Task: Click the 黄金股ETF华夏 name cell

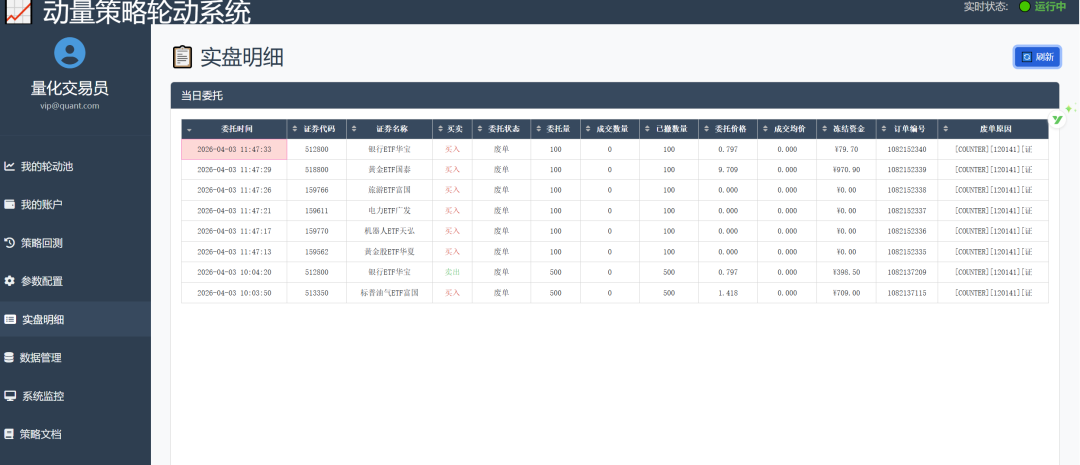Action: click(x=389, y=251)
